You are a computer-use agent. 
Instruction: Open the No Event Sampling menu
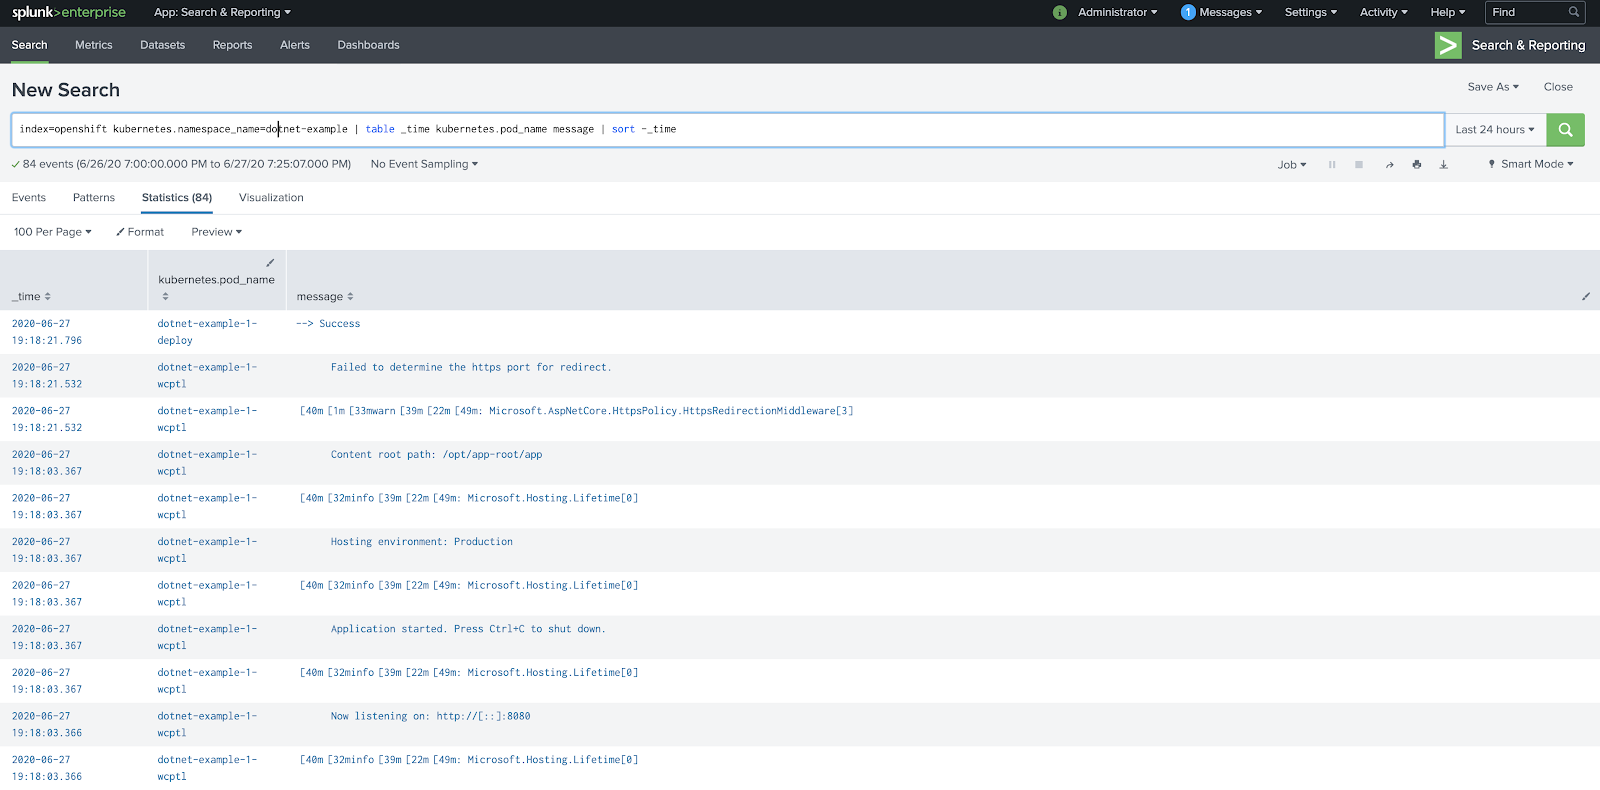[424, 164]
